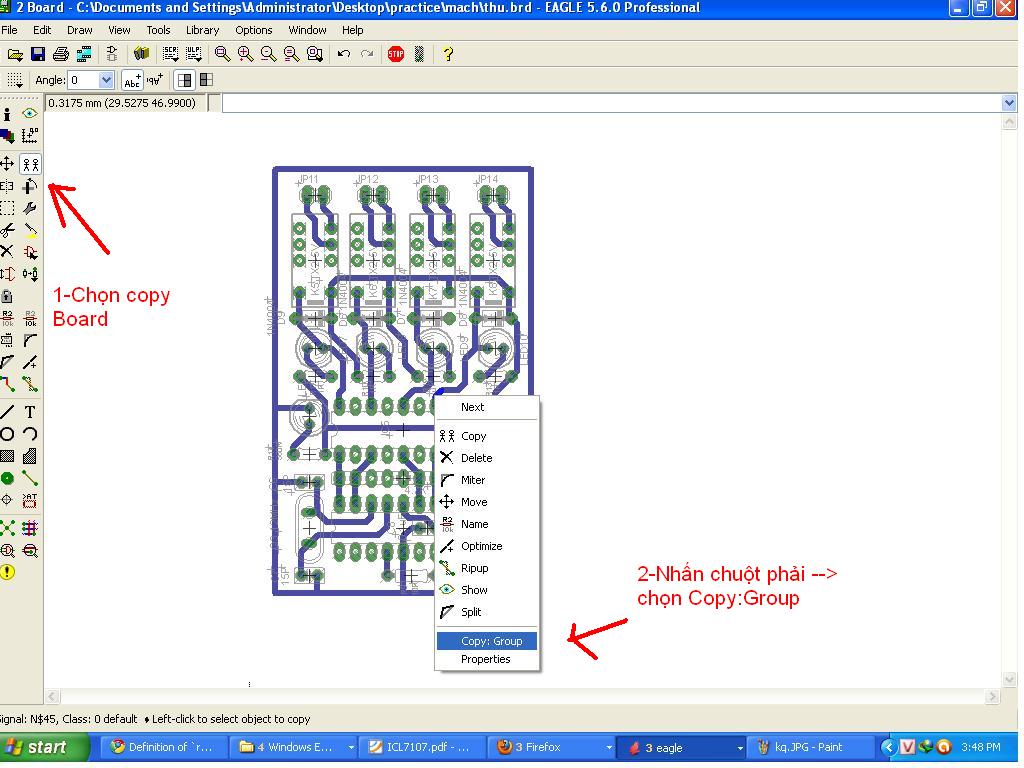
Task: Select the Polygon tool
Action: click(29, 456)
